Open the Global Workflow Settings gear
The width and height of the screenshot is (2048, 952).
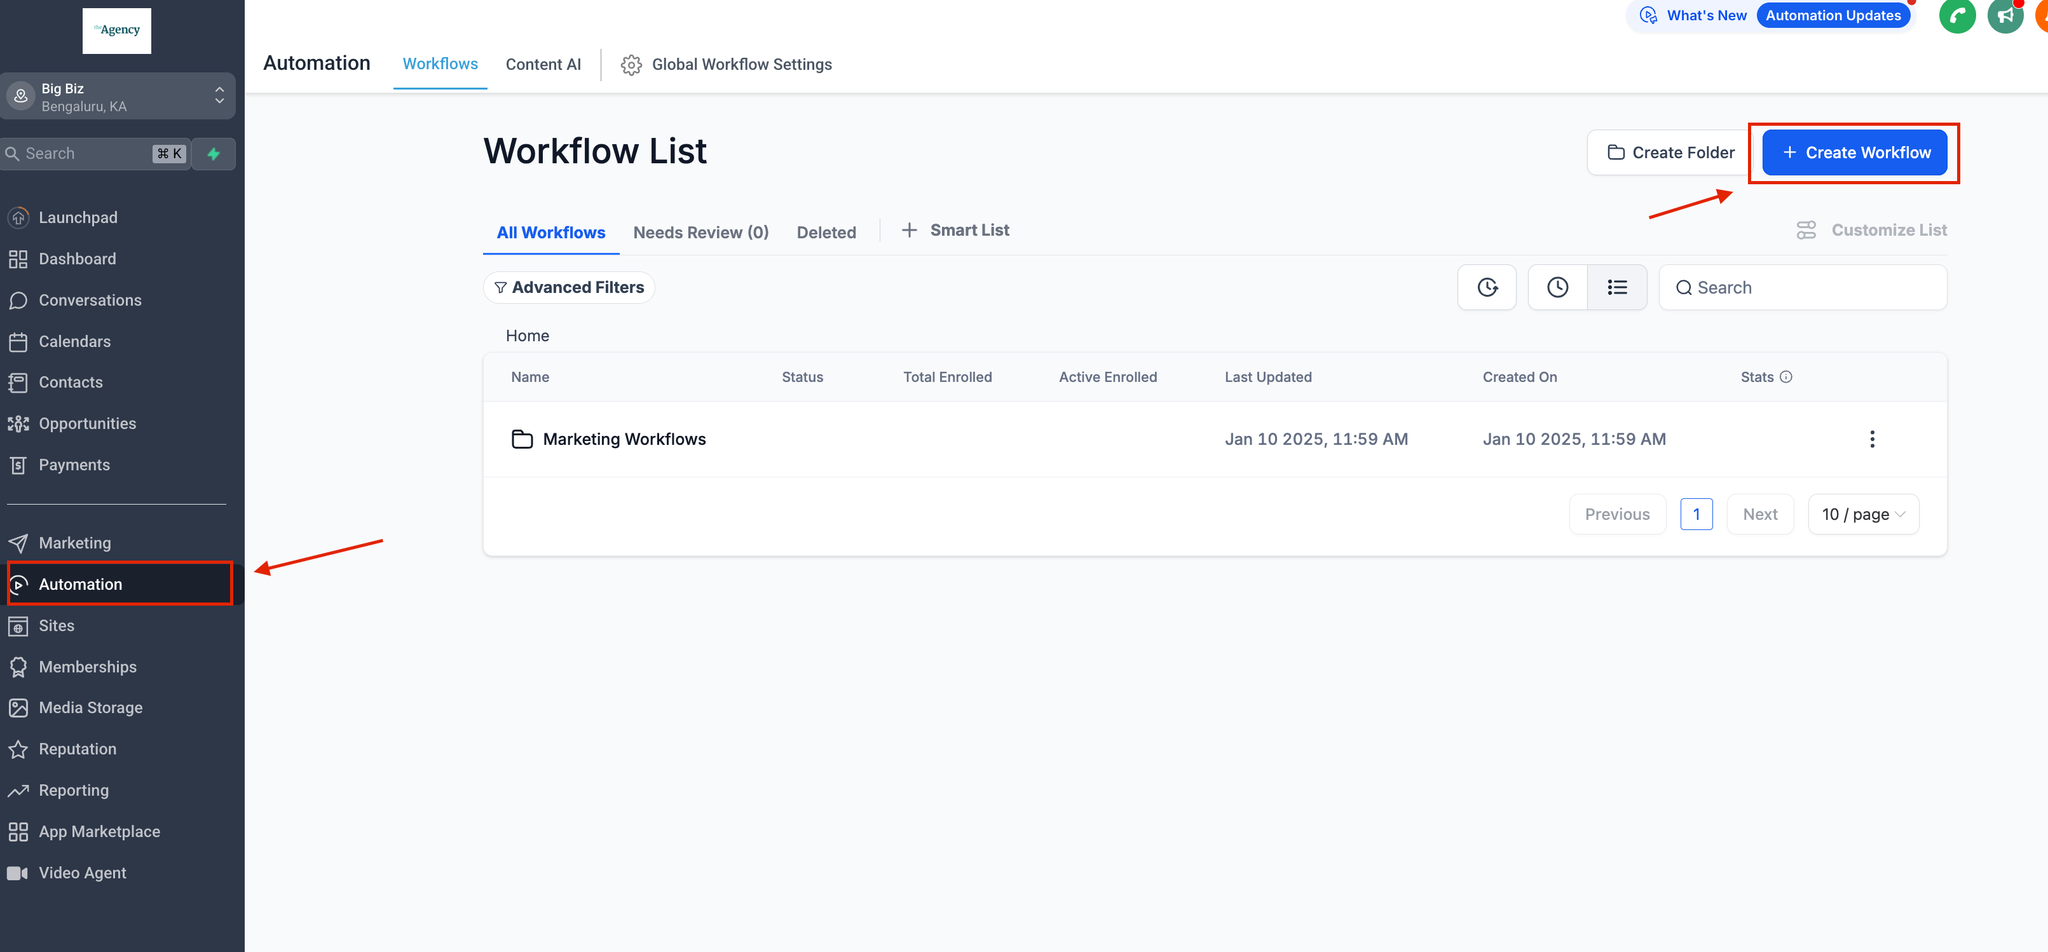pyautogui.click(x=631, y=65)
